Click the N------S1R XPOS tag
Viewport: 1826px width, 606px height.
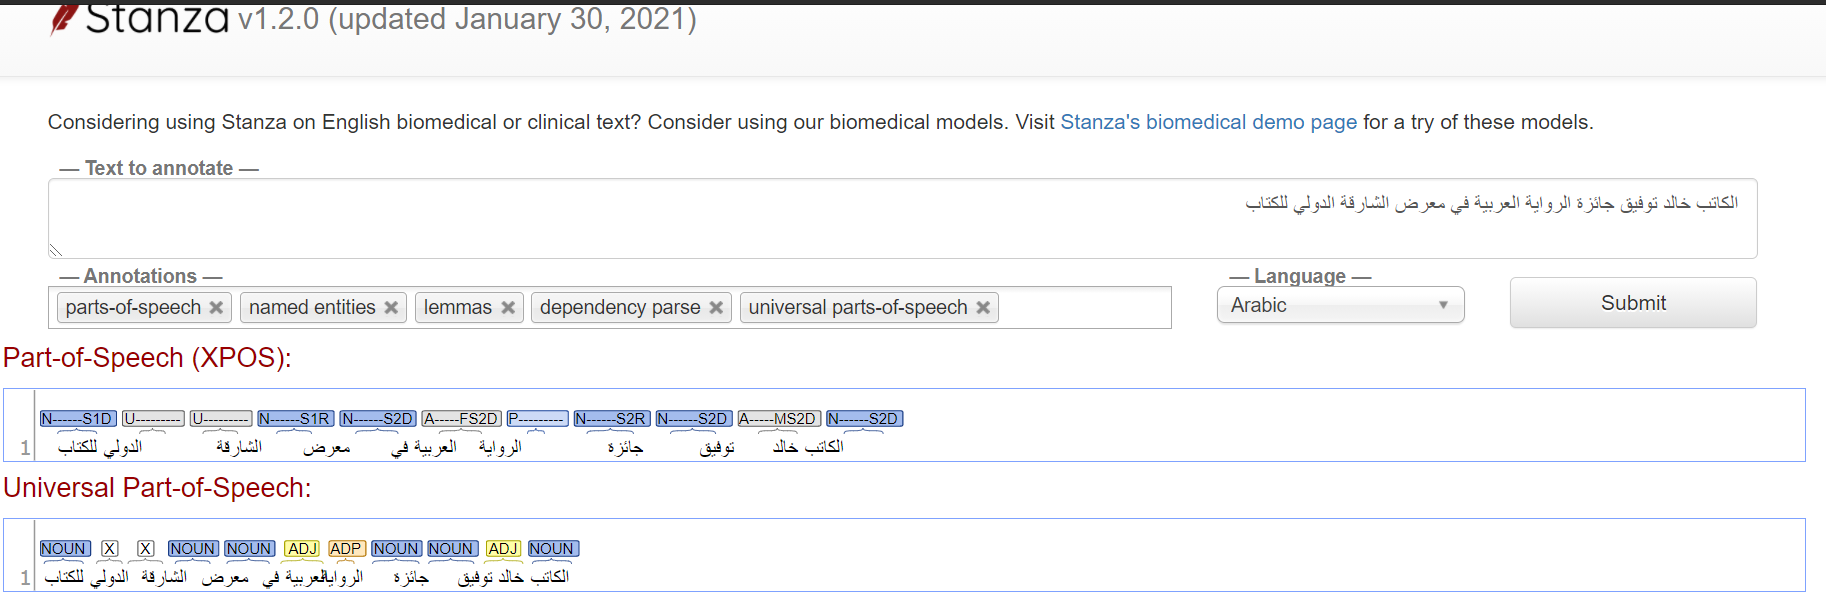click(x=295, y=419)
